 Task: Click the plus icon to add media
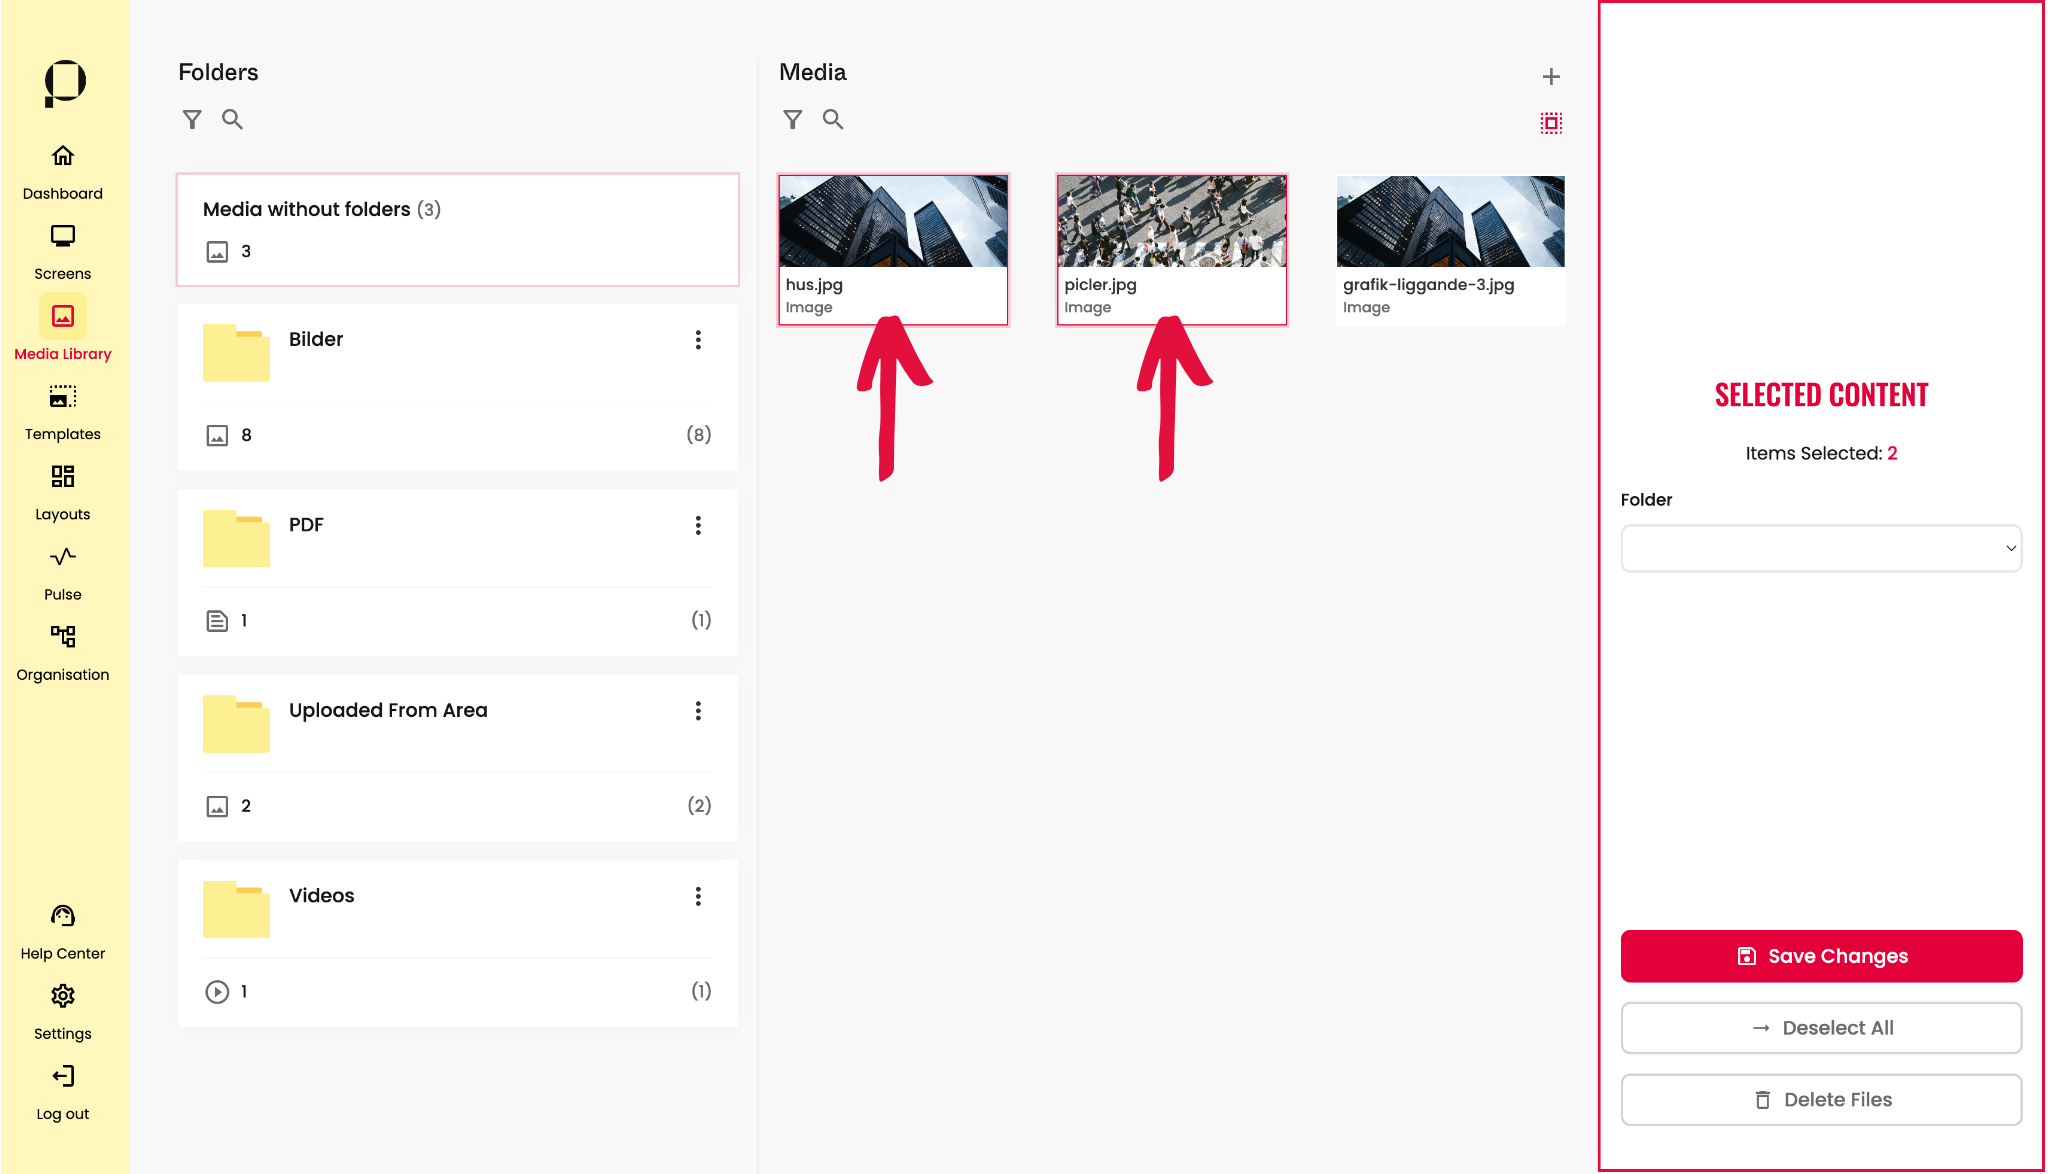[x=1551, y=77]
